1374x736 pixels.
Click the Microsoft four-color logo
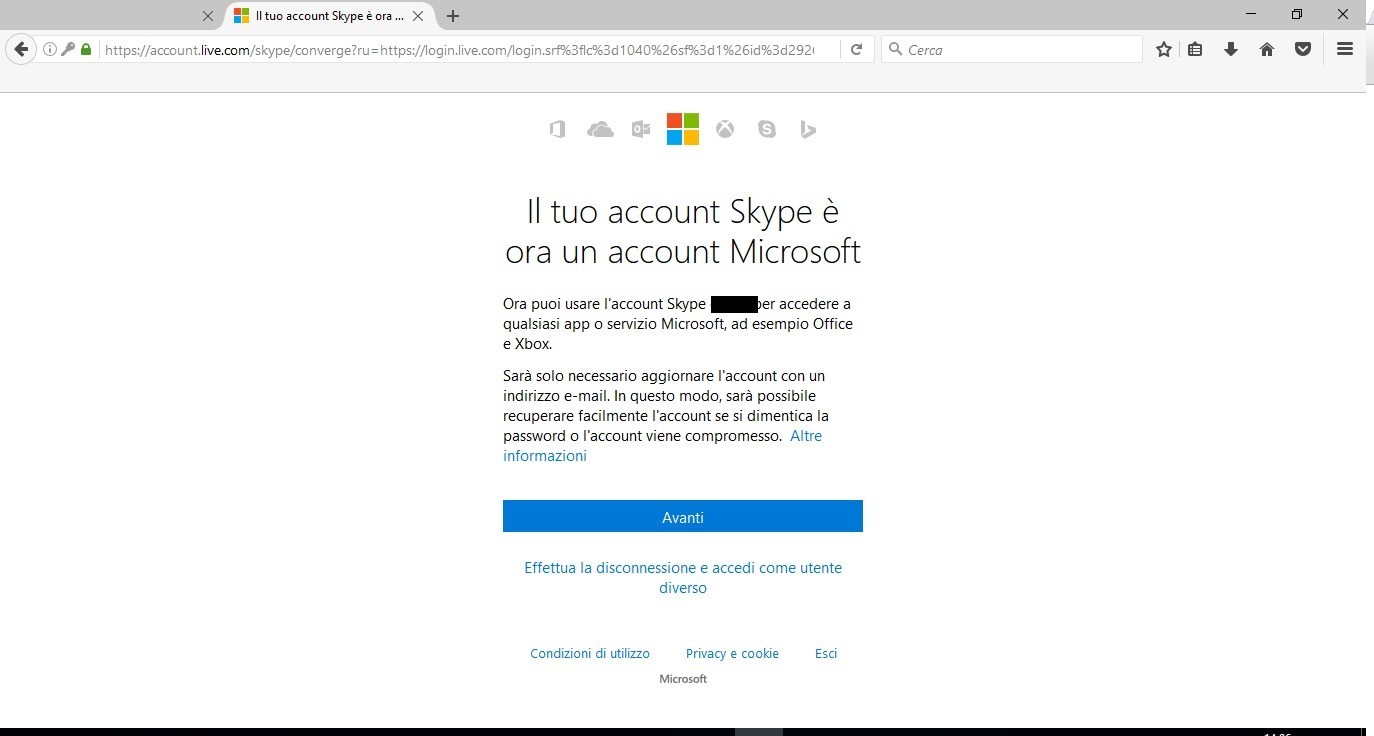point(683,129)
